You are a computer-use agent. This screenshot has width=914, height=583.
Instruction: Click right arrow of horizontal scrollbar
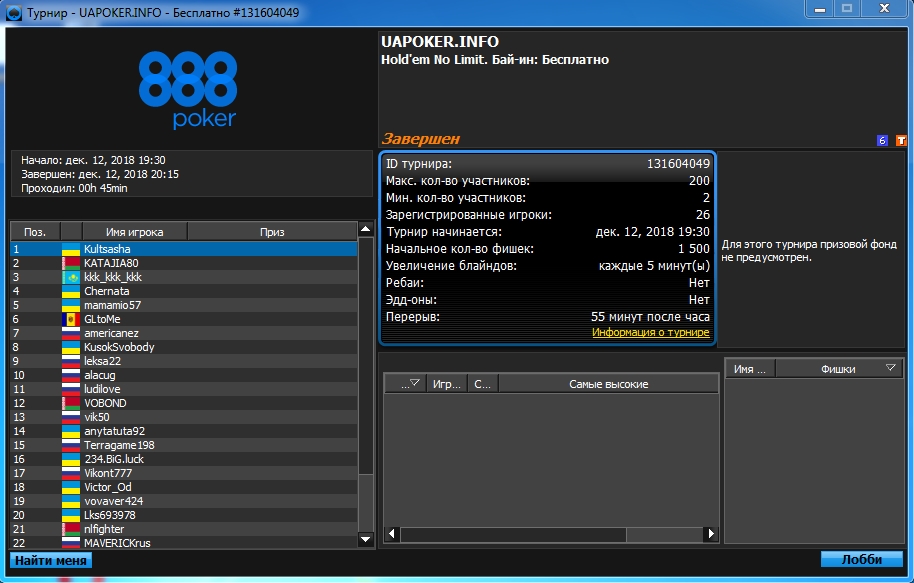(x=711, y=533)
